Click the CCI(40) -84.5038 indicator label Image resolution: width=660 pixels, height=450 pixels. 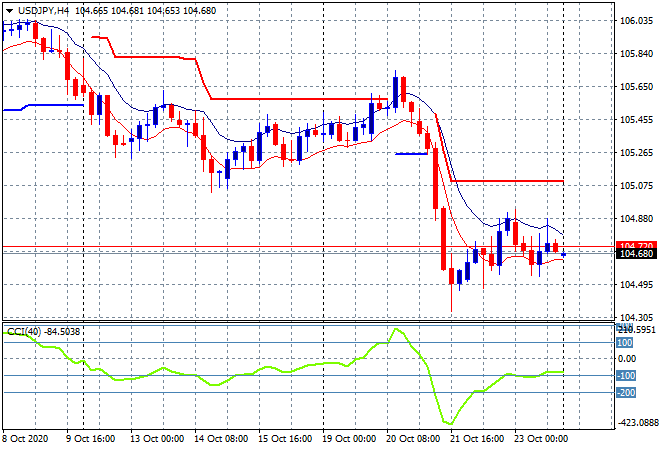pyautogui.click(x=43, y=332)
